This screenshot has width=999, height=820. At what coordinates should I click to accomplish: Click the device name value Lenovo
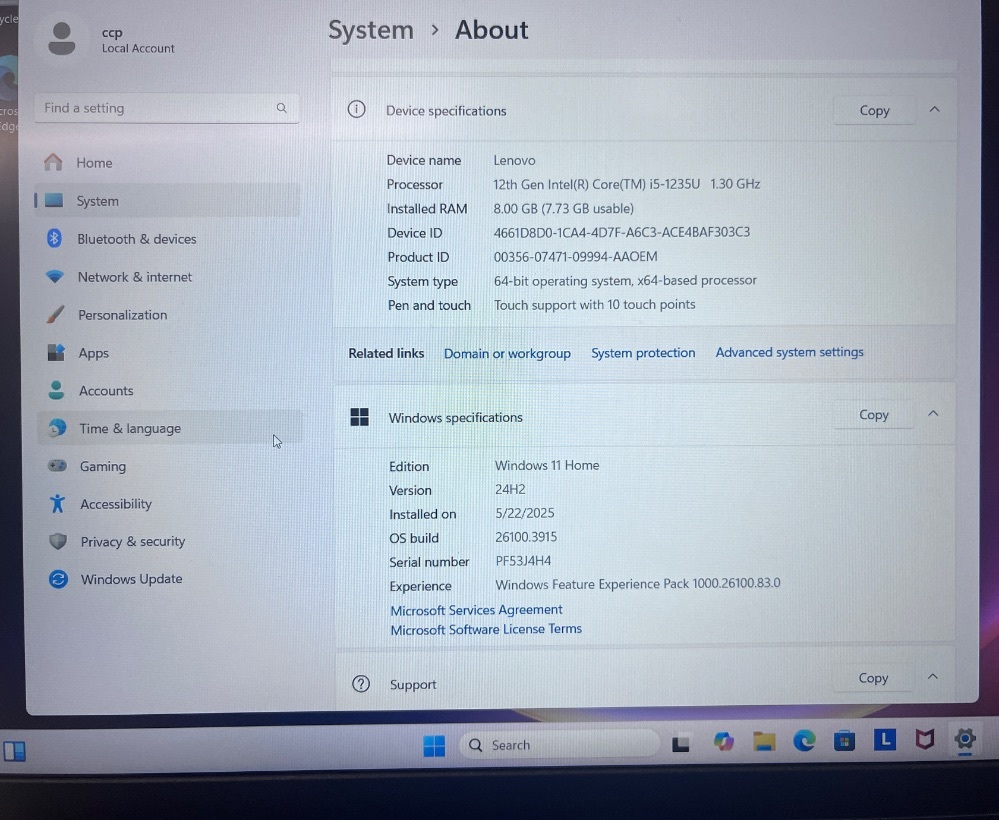tap(514, 161)
